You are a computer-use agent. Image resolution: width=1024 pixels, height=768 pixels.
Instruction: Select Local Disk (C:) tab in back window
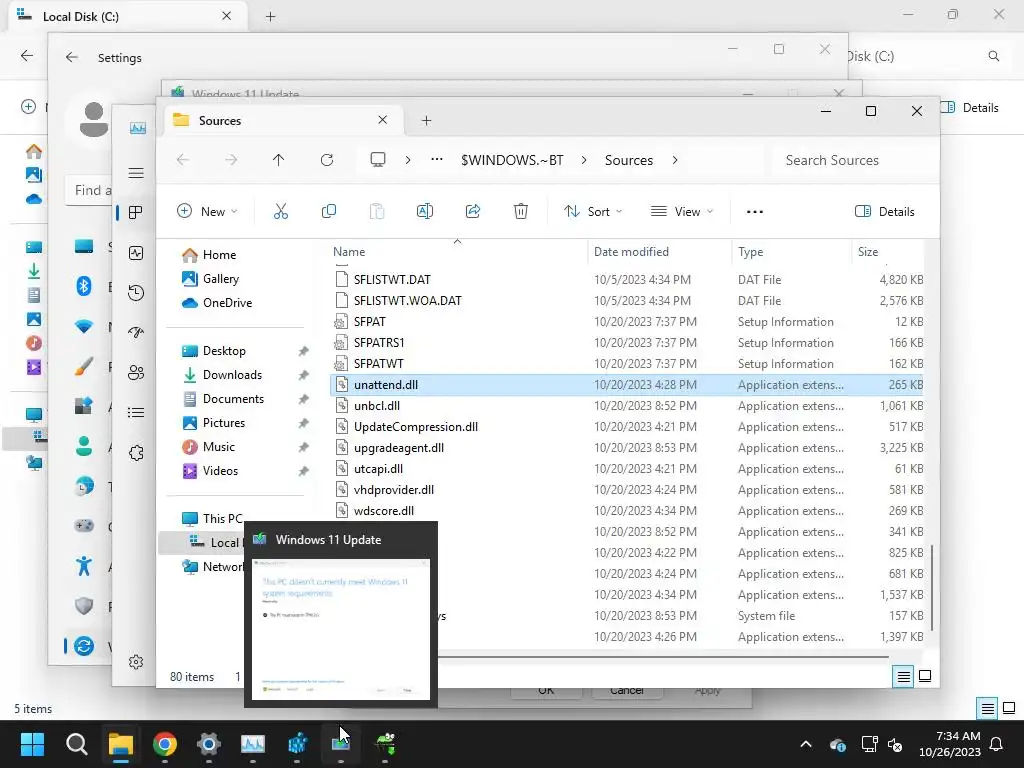click(127, 16)
